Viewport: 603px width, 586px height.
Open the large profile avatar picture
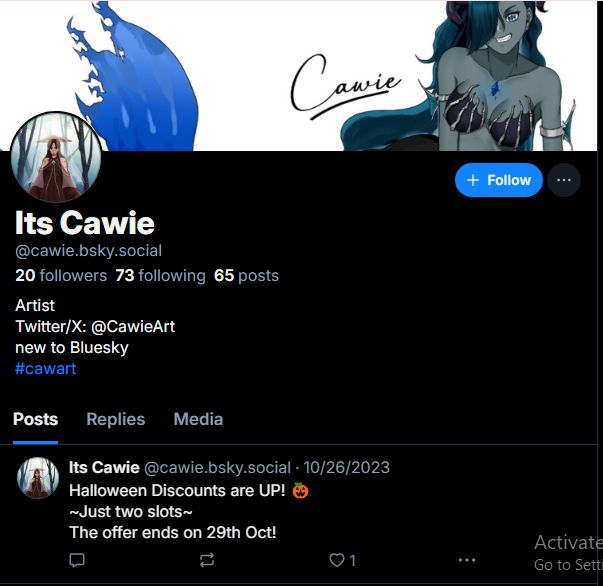pos(56,157)
